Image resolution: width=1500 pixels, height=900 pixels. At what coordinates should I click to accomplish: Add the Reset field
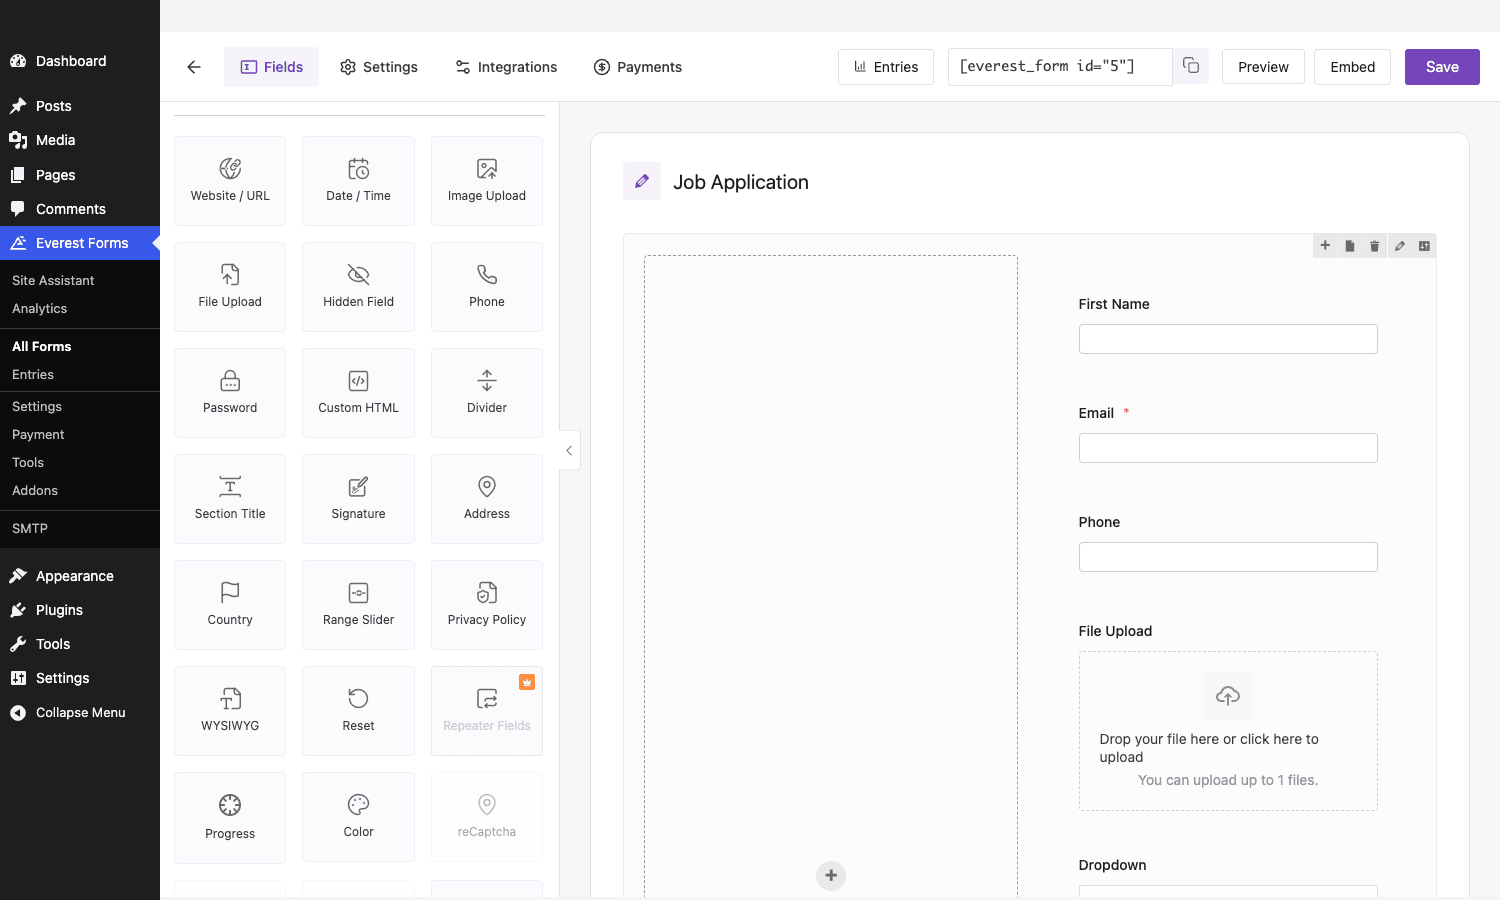point(358,711)
